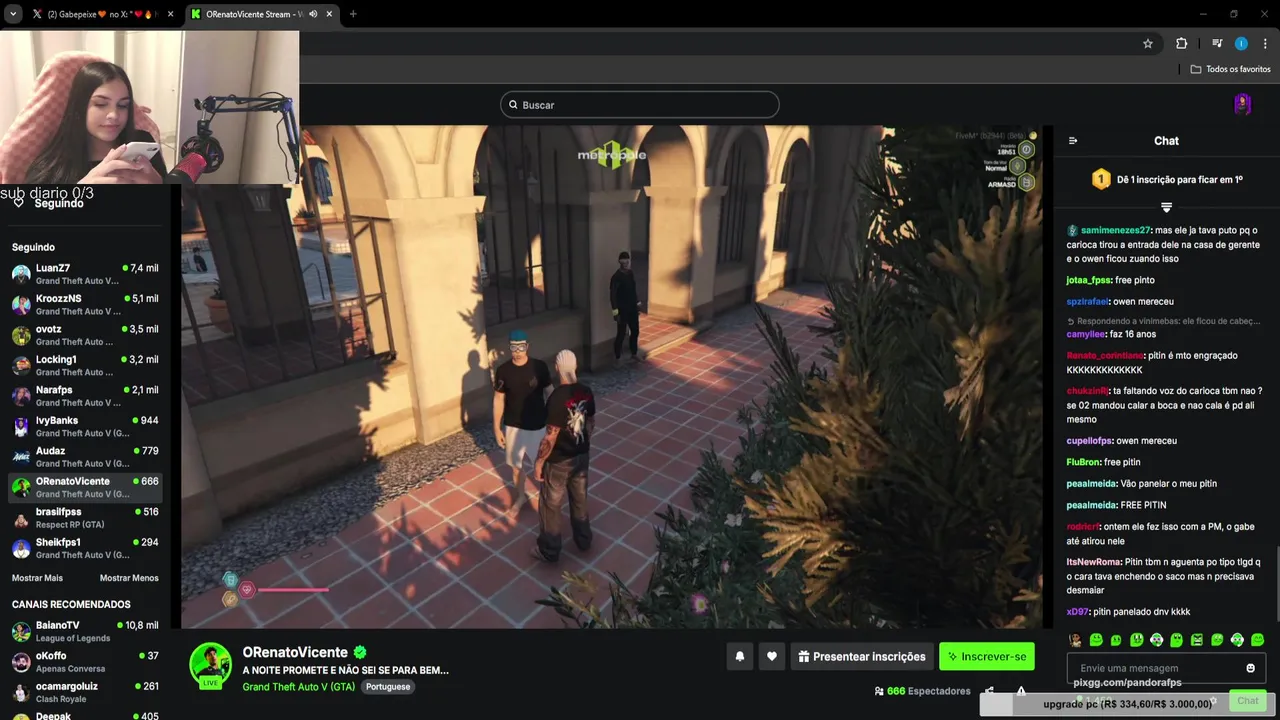
Task: Click the green Inscrever-se button
Action: [x=987, y=656]
